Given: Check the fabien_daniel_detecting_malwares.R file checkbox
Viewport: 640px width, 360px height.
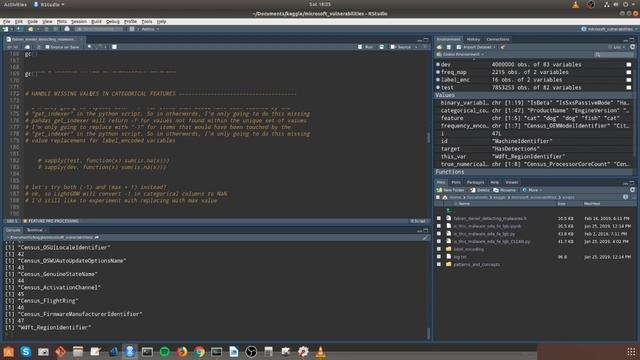Looking at the screenshot, I should coord(439,218).
